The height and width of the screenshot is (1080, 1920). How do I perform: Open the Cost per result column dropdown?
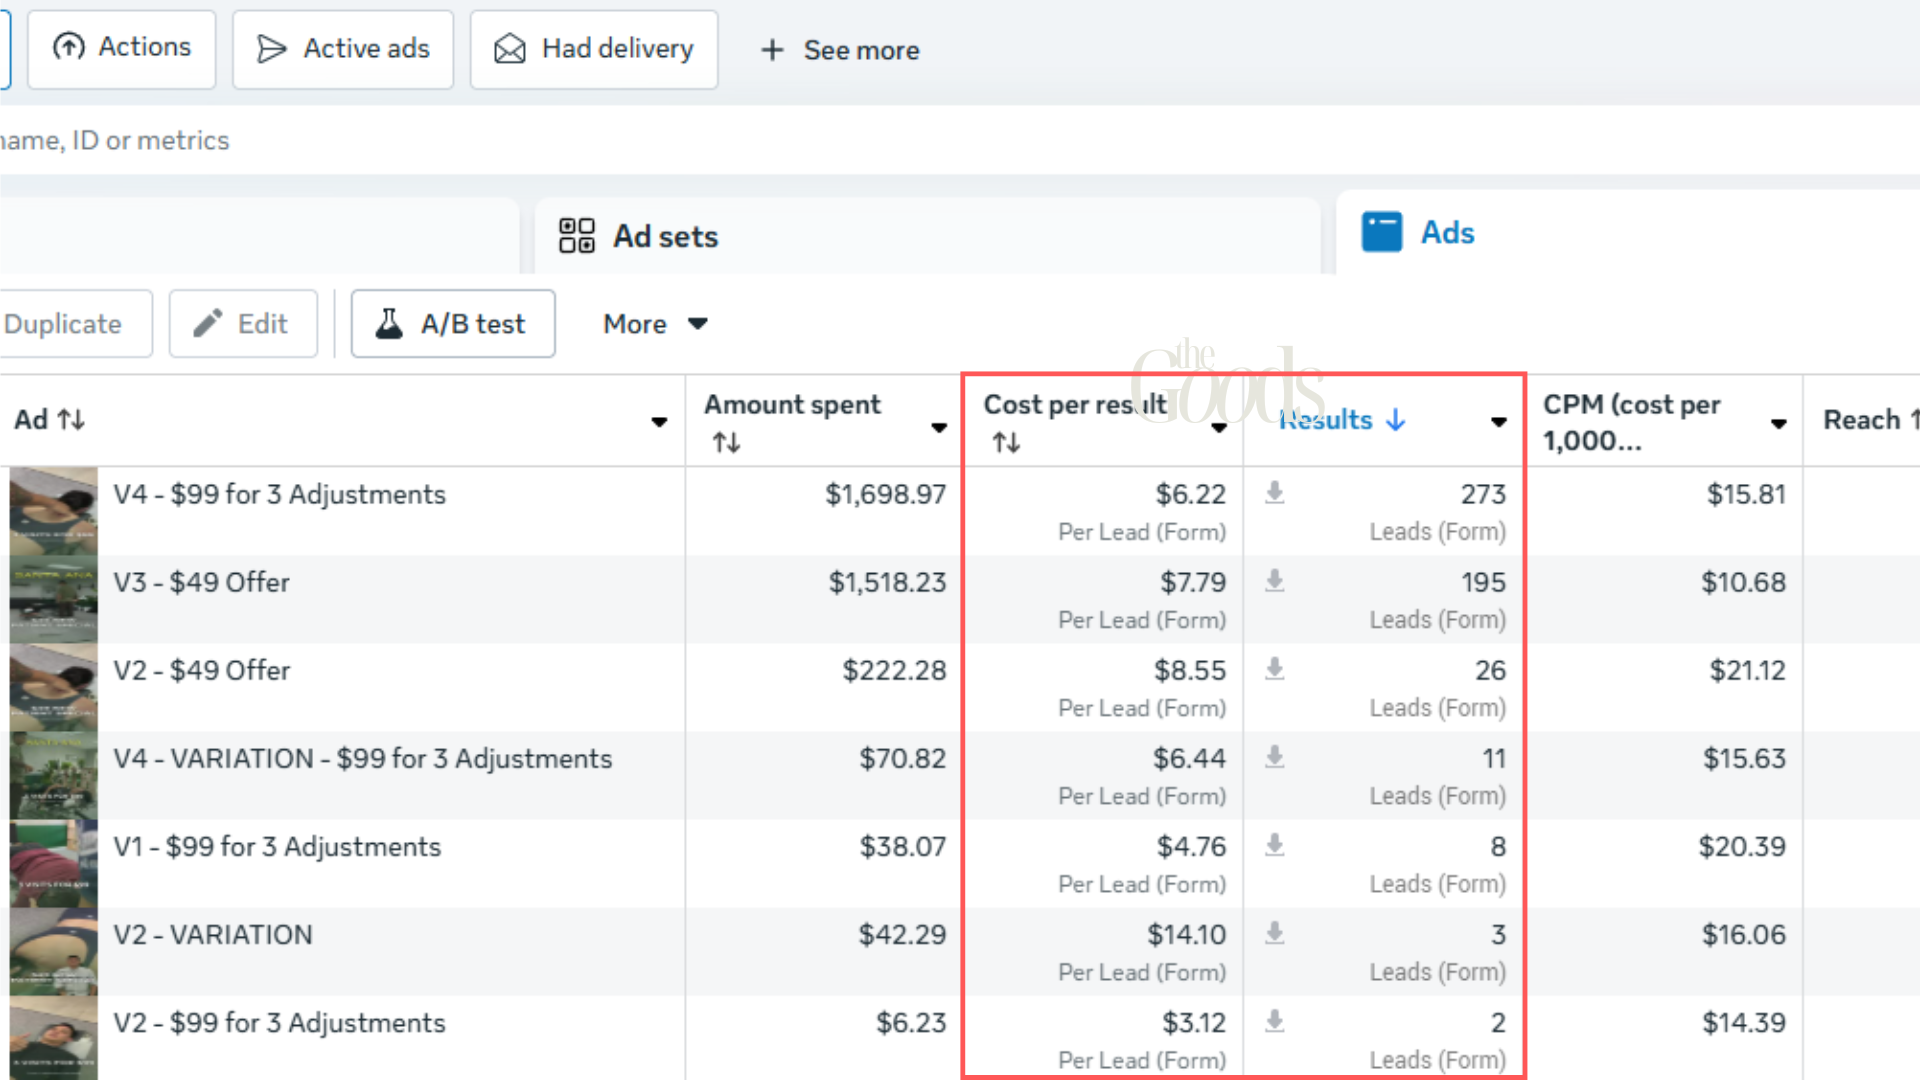tap(1219, 428)
